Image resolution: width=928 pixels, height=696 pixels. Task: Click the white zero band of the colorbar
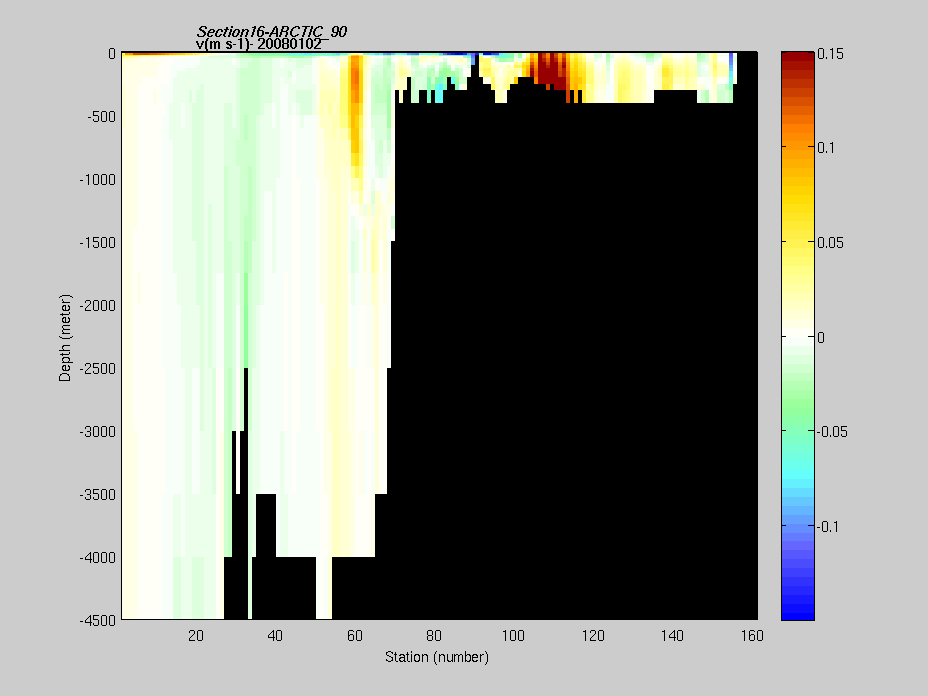798,337
